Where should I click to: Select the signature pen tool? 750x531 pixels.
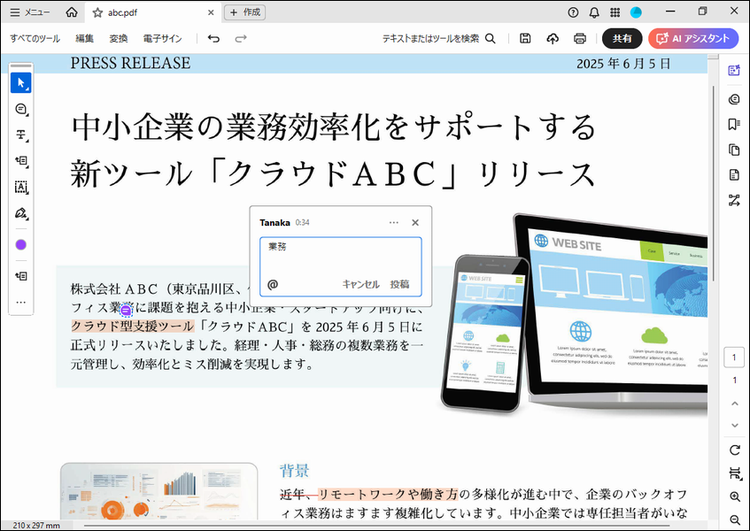click(21, 213)
